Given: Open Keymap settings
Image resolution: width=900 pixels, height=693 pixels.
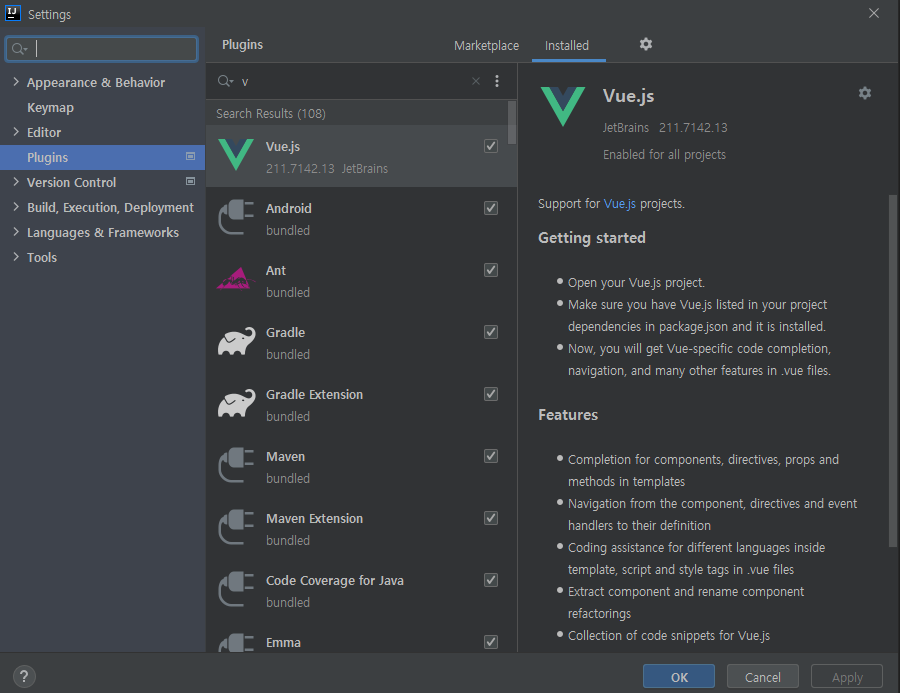Looking at the screenshot, I should tap(51, 107).
